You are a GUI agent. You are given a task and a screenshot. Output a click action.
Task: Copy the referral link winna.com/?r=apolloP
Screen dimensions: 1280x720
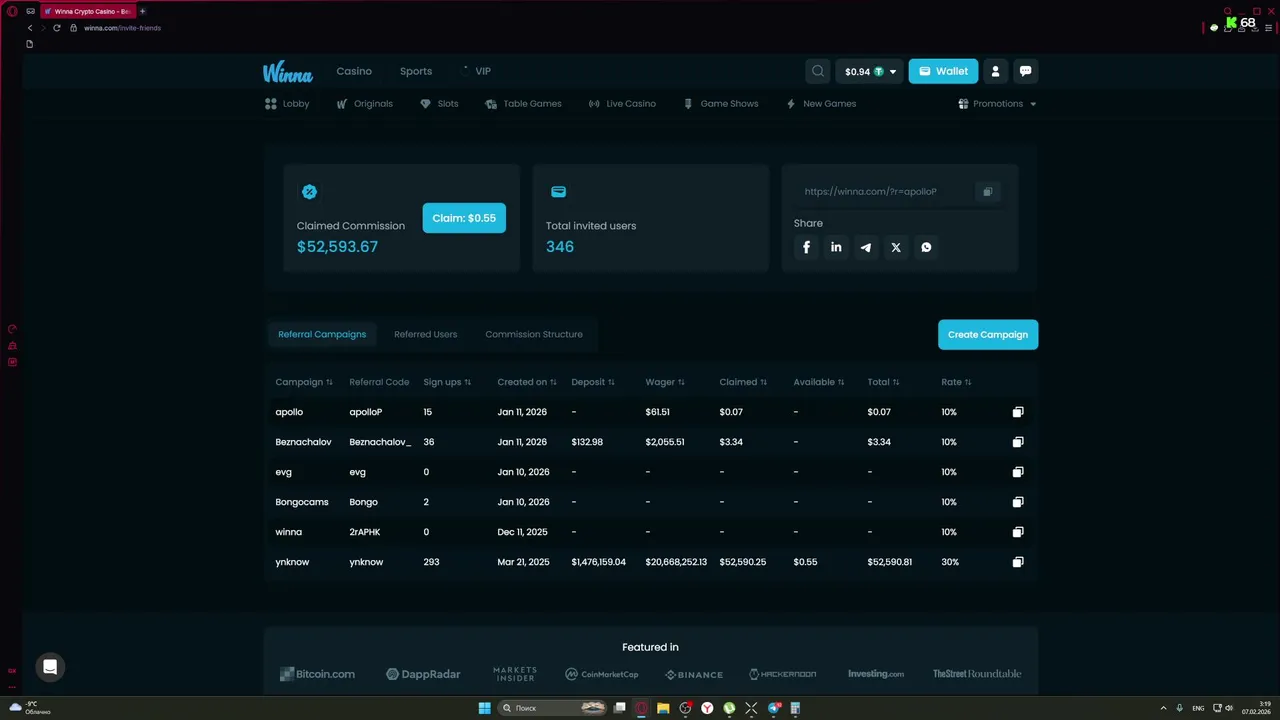[x=987, y=192]
